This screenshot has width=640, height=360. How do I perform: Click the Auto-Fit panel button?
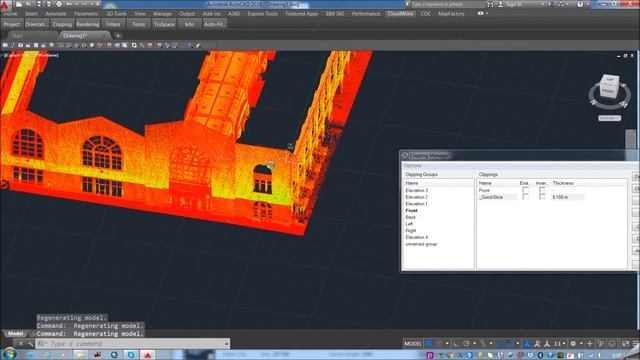[214, 24]
